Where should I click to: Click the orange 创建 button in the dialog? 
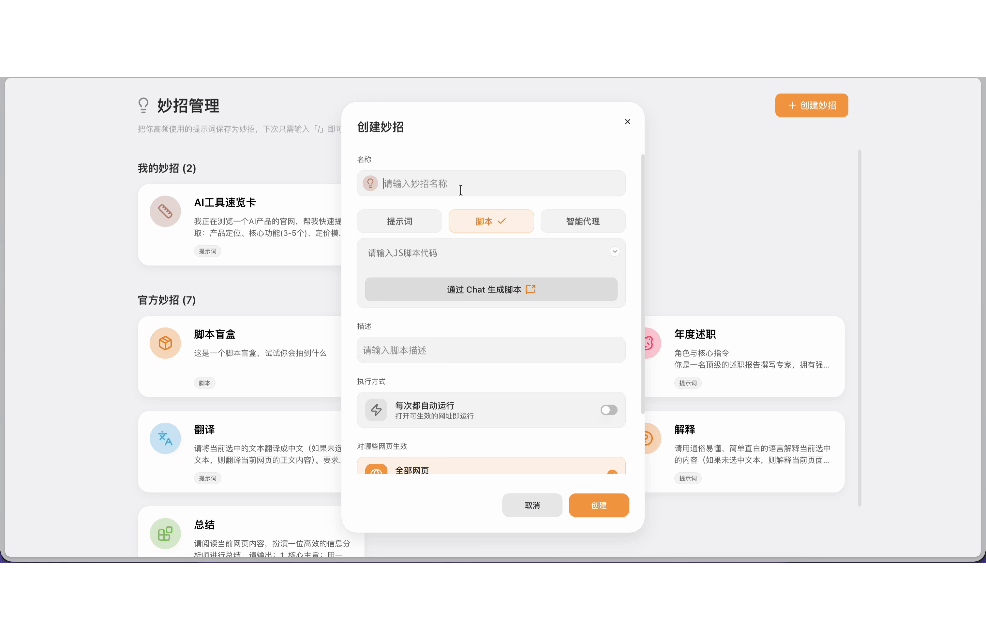pyautogui.click(x=599, y=505)
